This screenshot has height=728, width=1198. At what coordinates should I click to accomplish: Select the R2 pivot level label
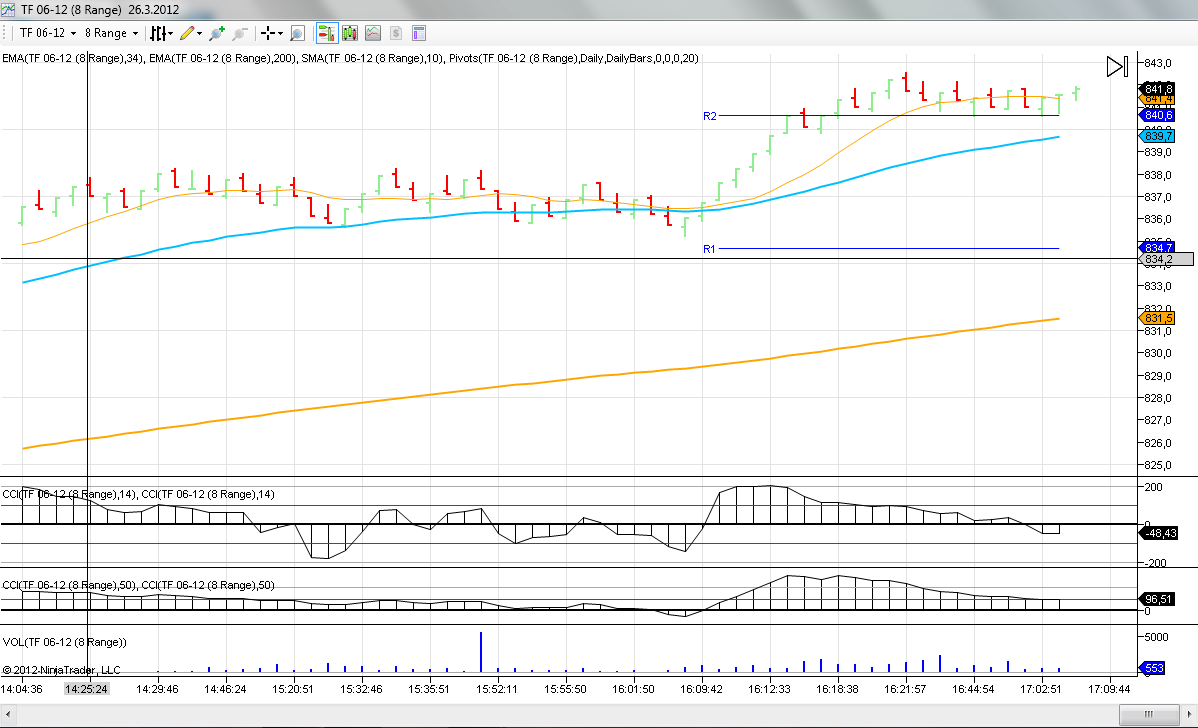[x=709, y=116]
